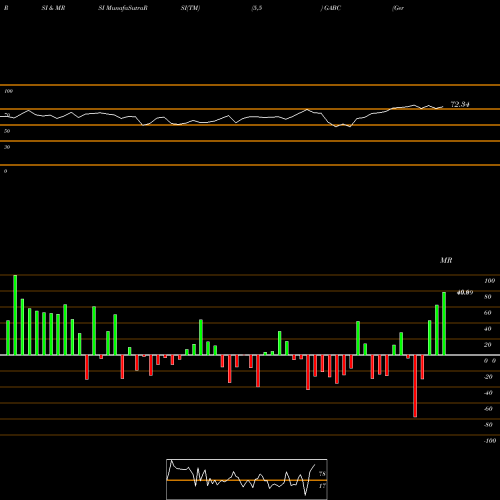500x500 pixels.
Task: Open the mini overview chart thumbnail at the bottom
Action: coord(247,479)
